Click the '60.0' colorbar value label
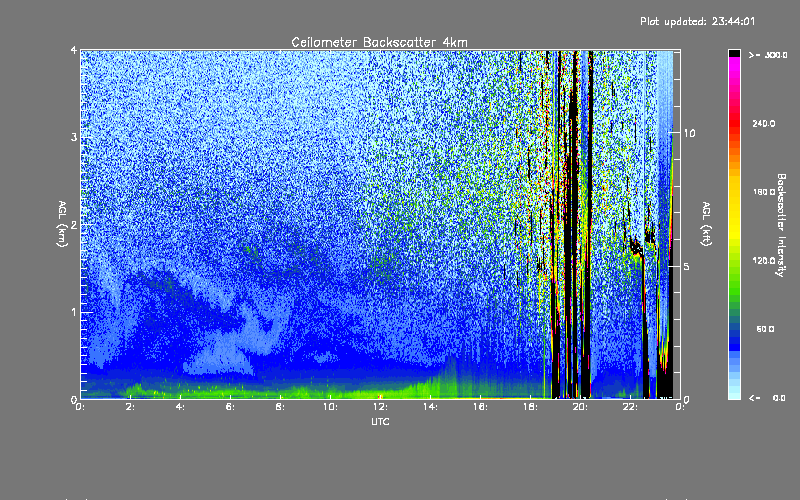The height and width of the screenshot is (500, 800). [765, 330]
